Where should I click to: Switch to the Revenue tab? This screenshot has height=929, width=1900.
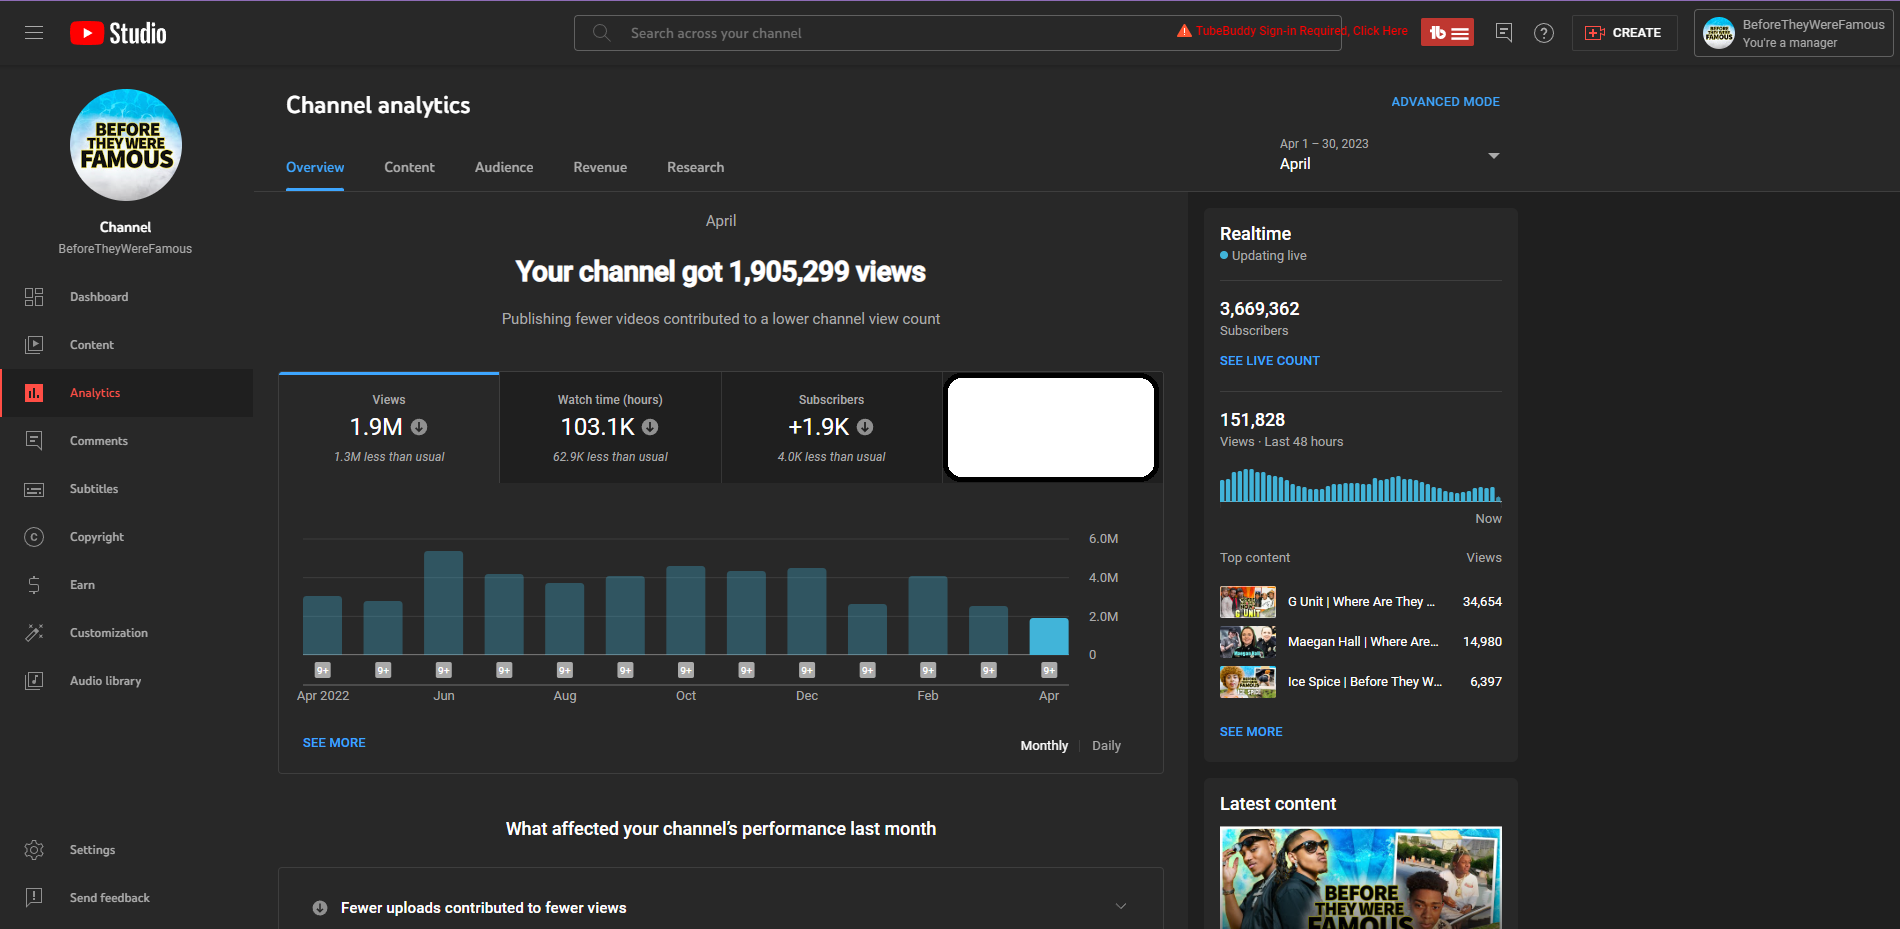click(x=600, y=167)
